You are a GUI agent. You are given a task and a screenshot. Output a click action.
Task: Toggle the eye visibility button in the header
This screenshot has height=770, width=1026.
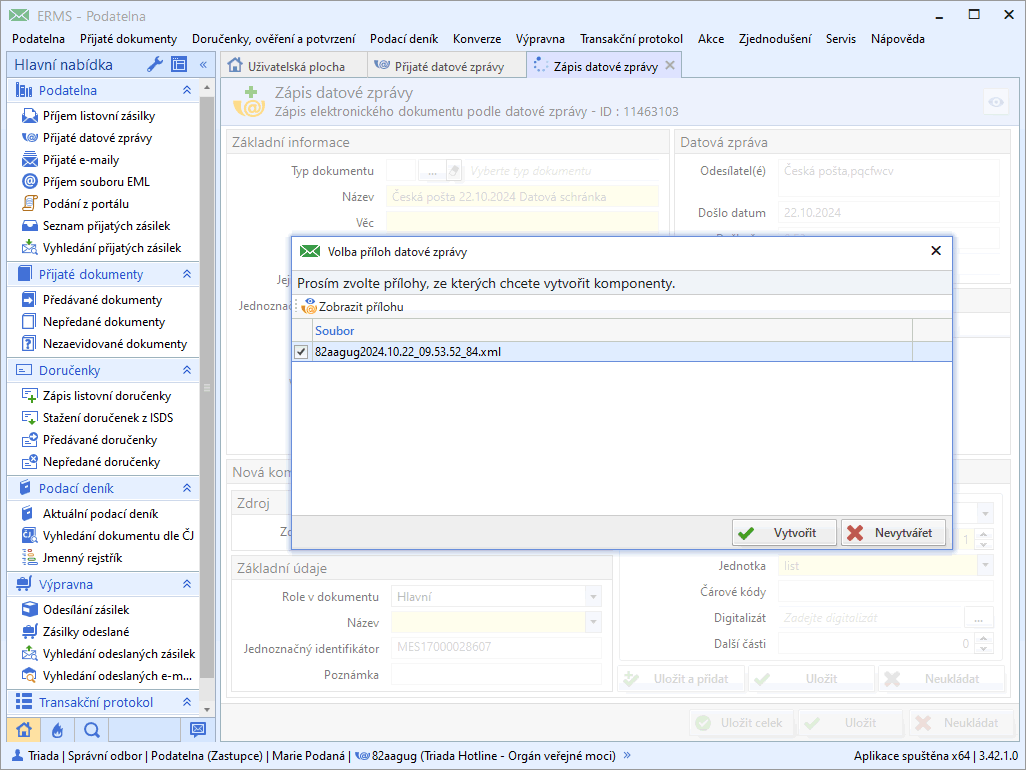pos(995,102)
